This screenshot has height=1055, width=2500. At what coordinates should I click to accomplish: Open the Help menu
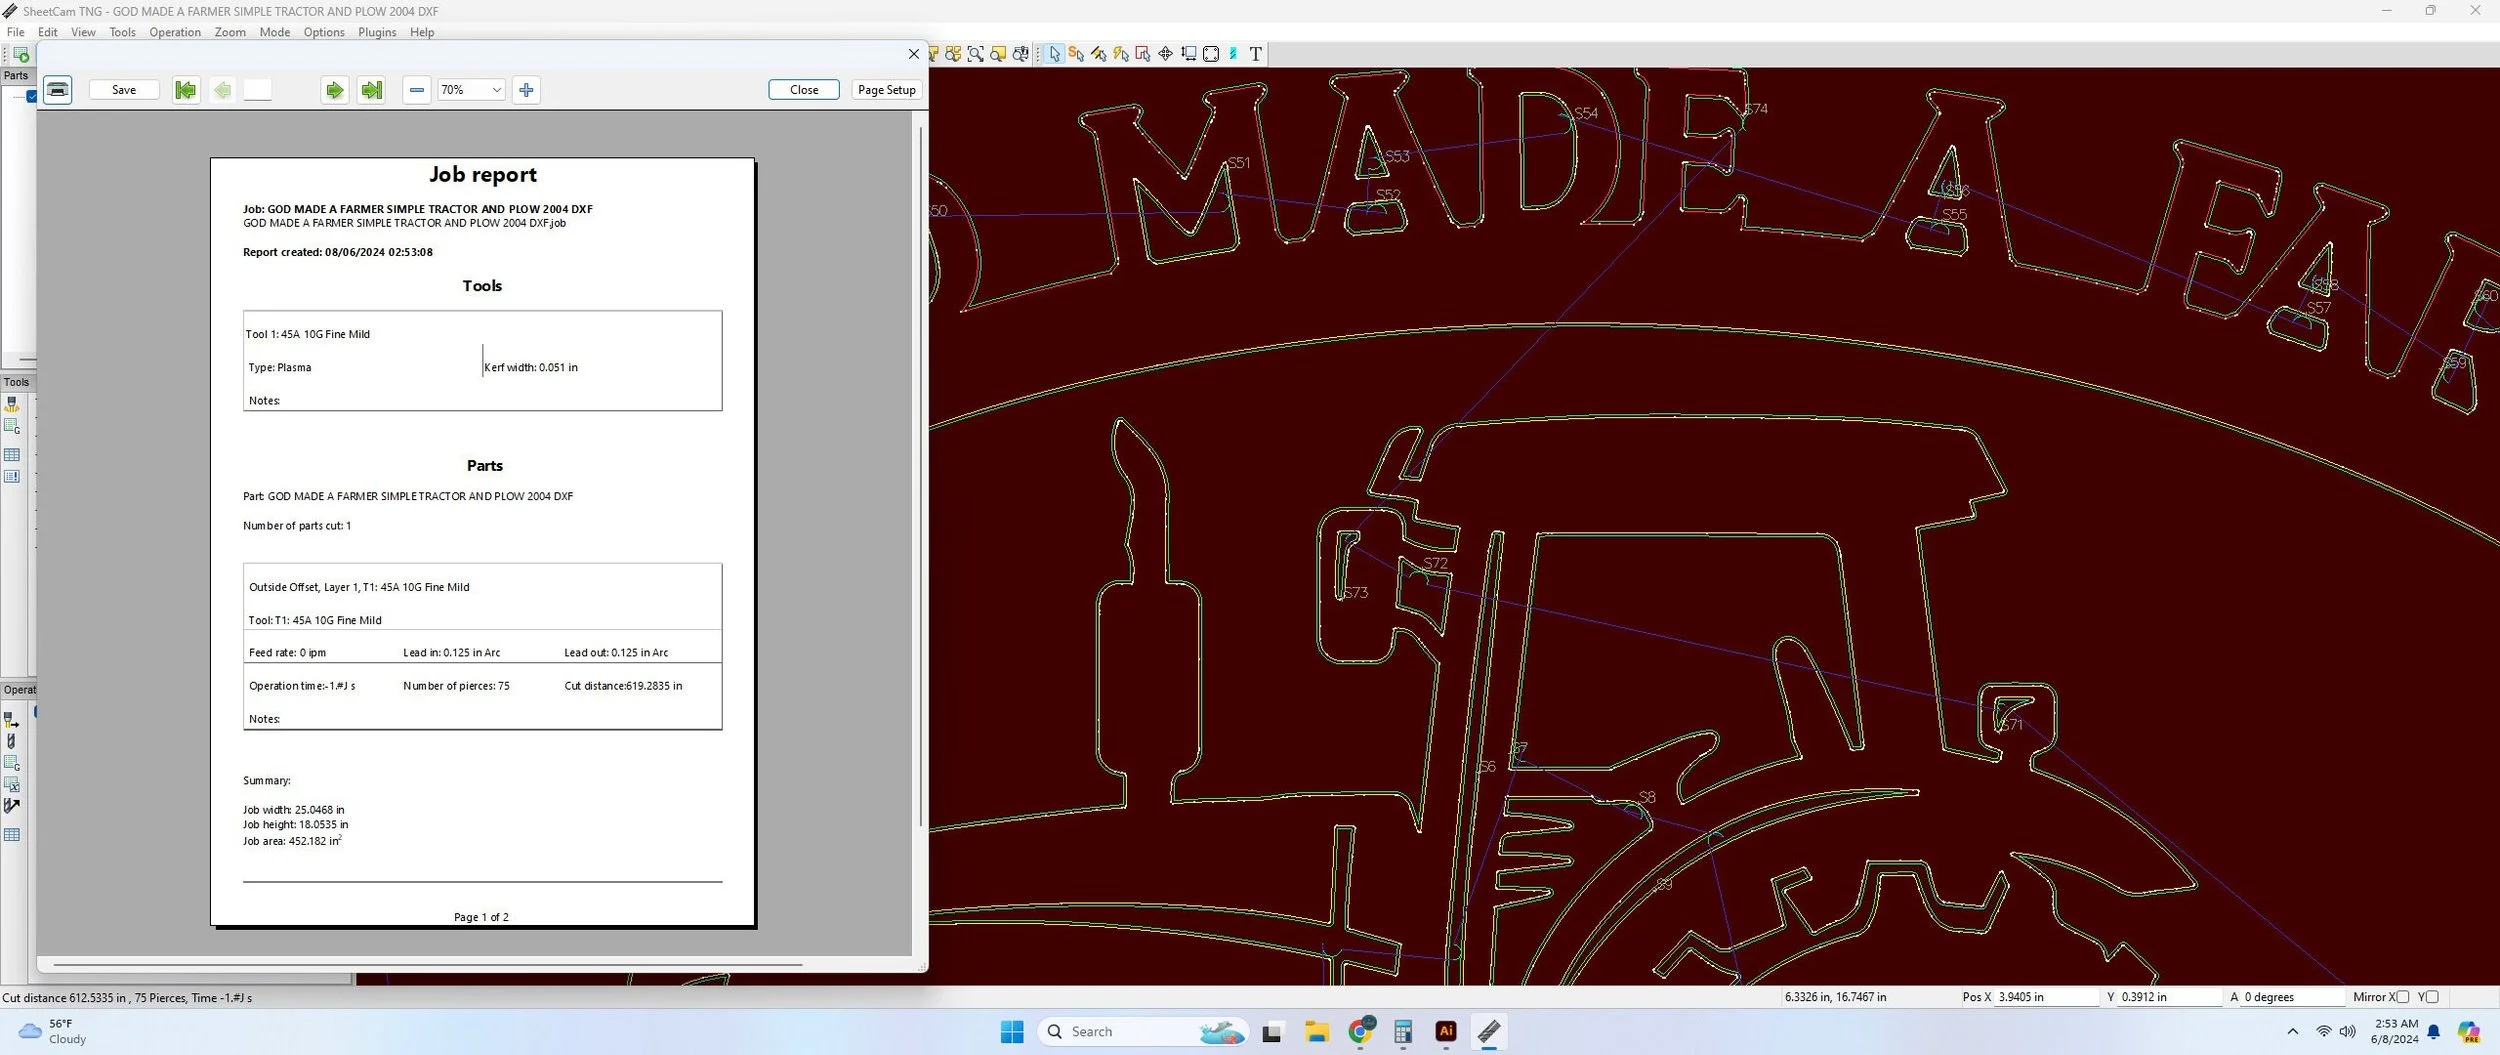(422, 32)
